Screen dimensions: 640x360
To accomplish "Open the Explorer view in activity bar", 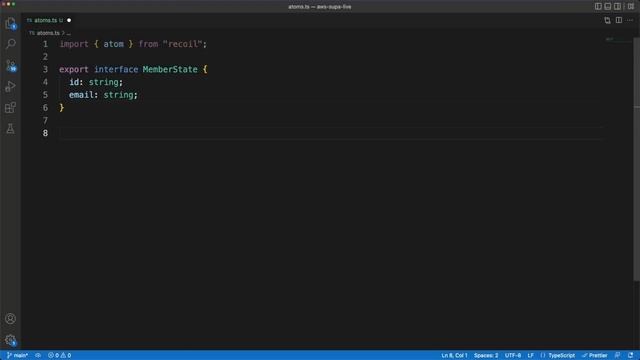I will pos(11,23).
